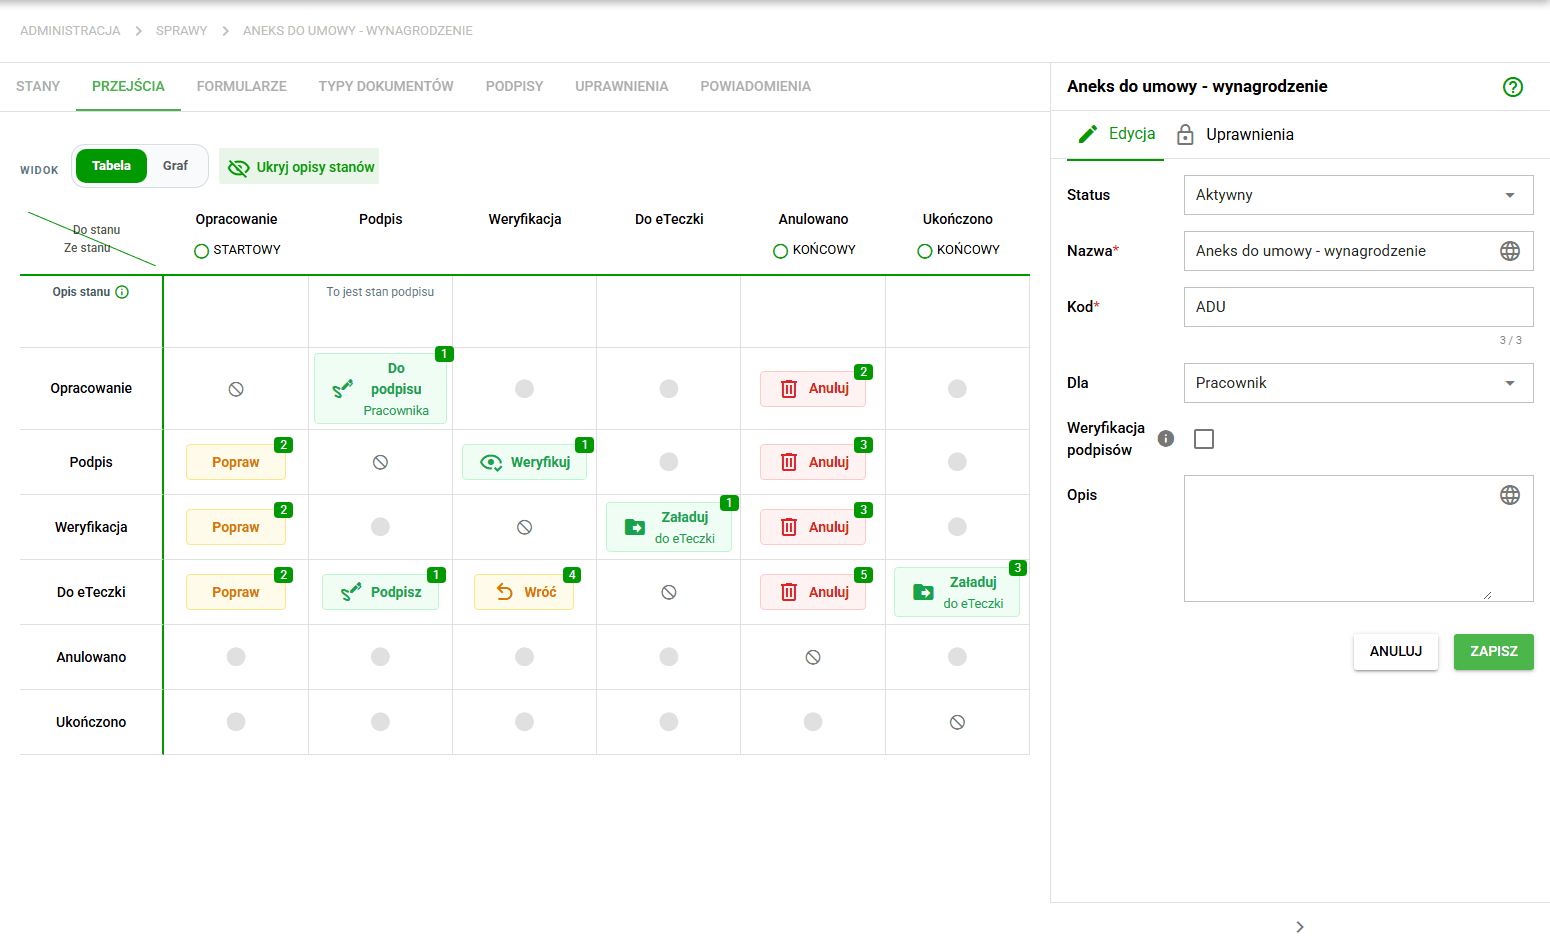Click the blocked icon in the Opracowanie row
The image size is (1550, 950).
(236, 389)
